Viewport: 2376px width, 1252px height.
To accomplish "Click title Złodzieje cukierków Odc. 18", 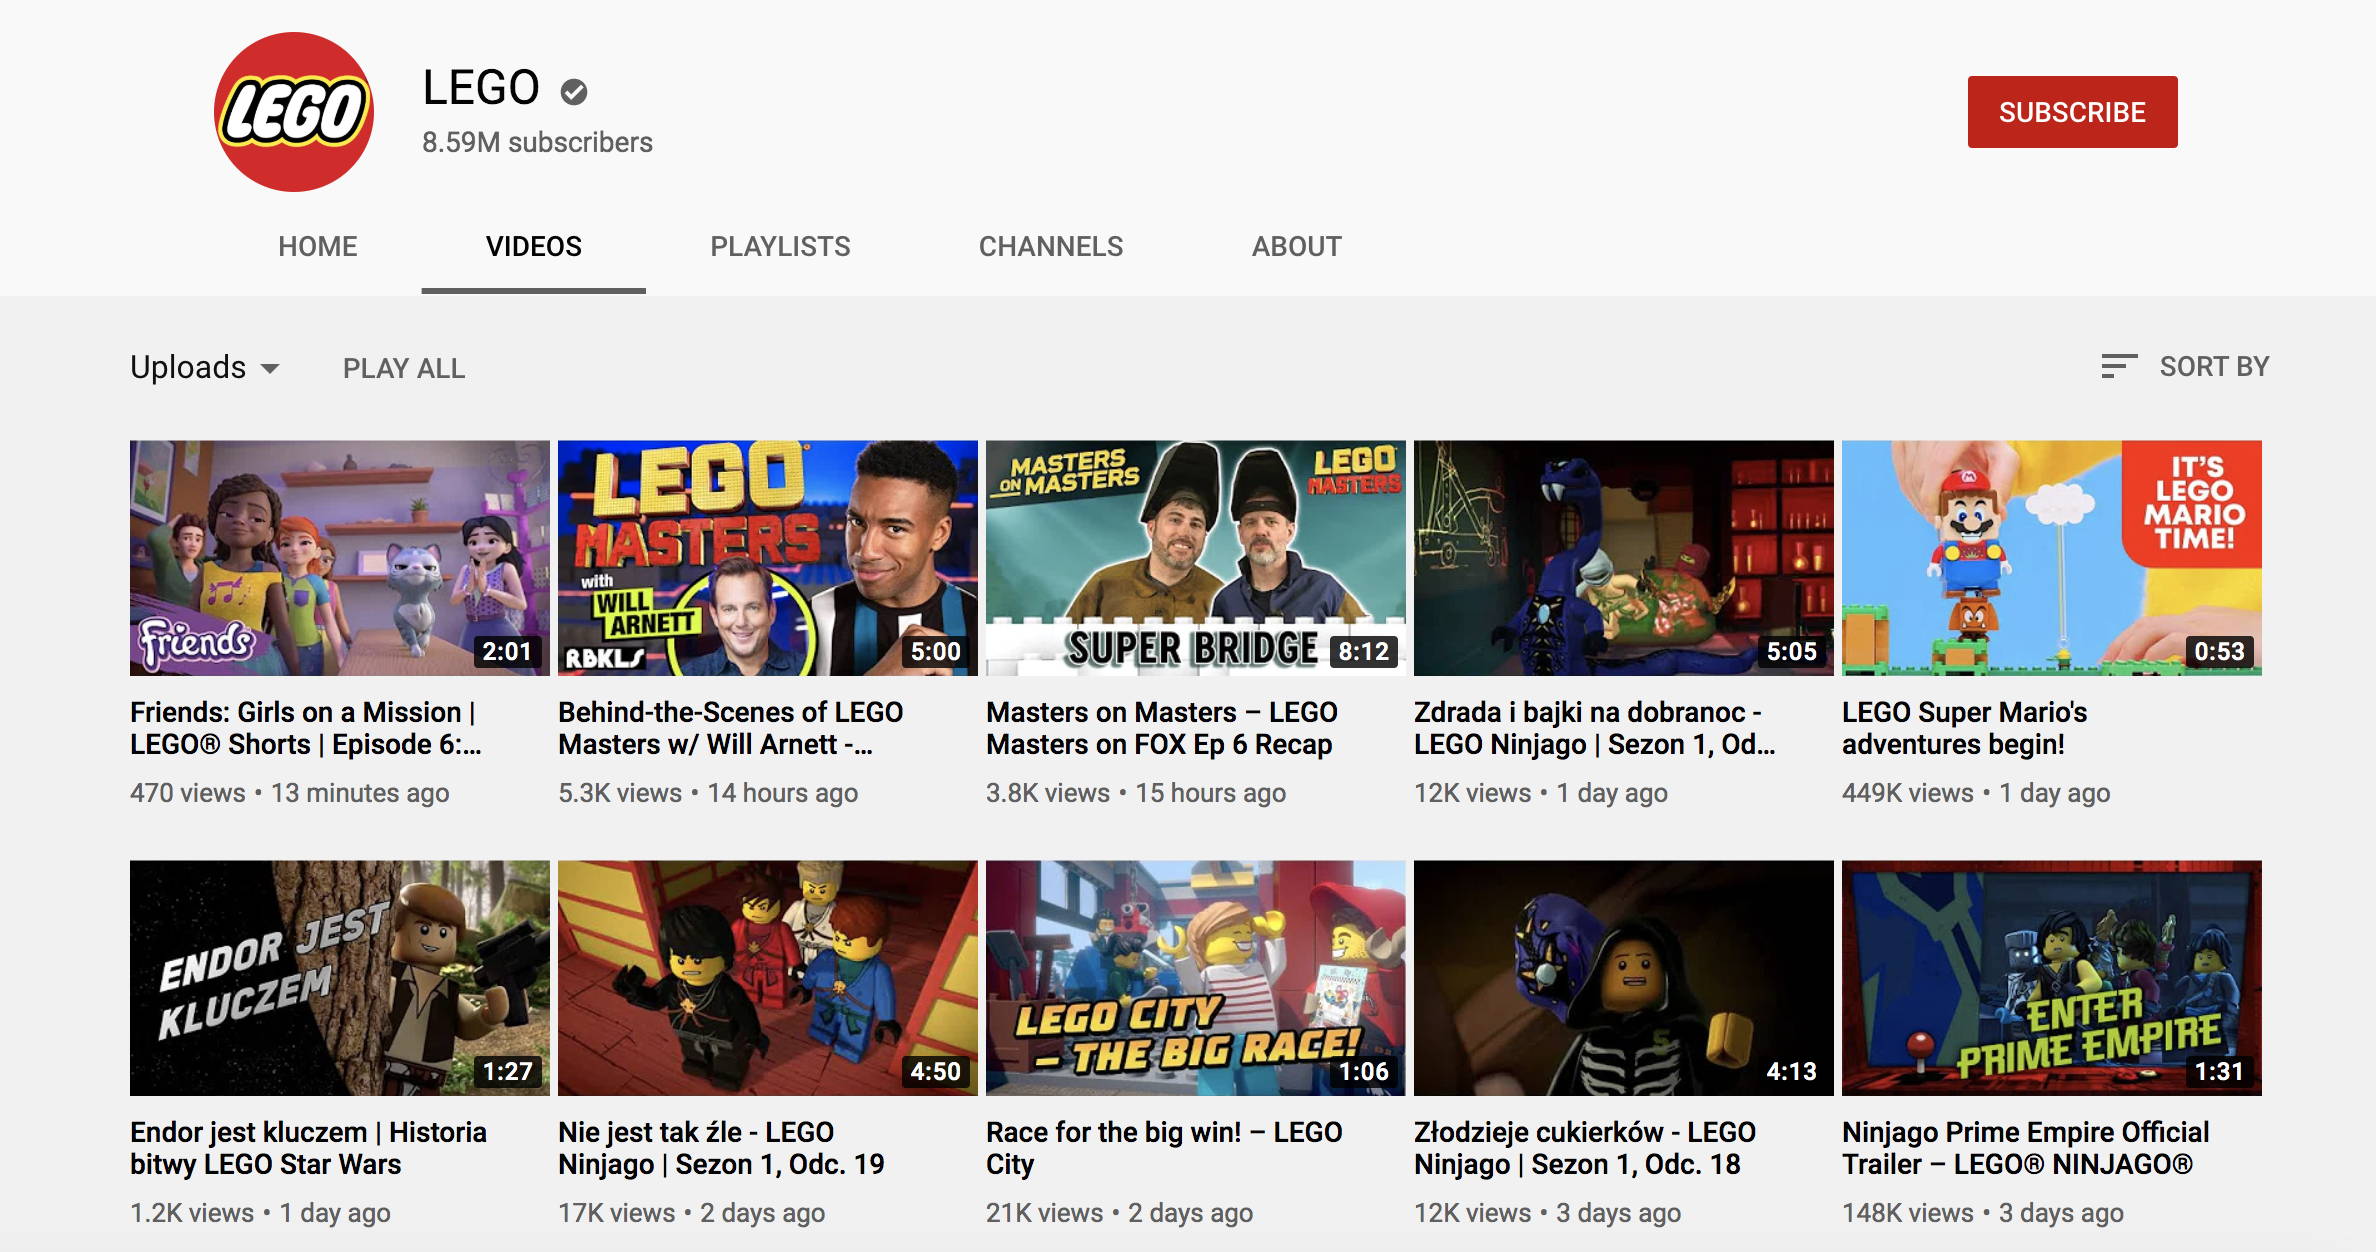I will tap(1585, 1148).
